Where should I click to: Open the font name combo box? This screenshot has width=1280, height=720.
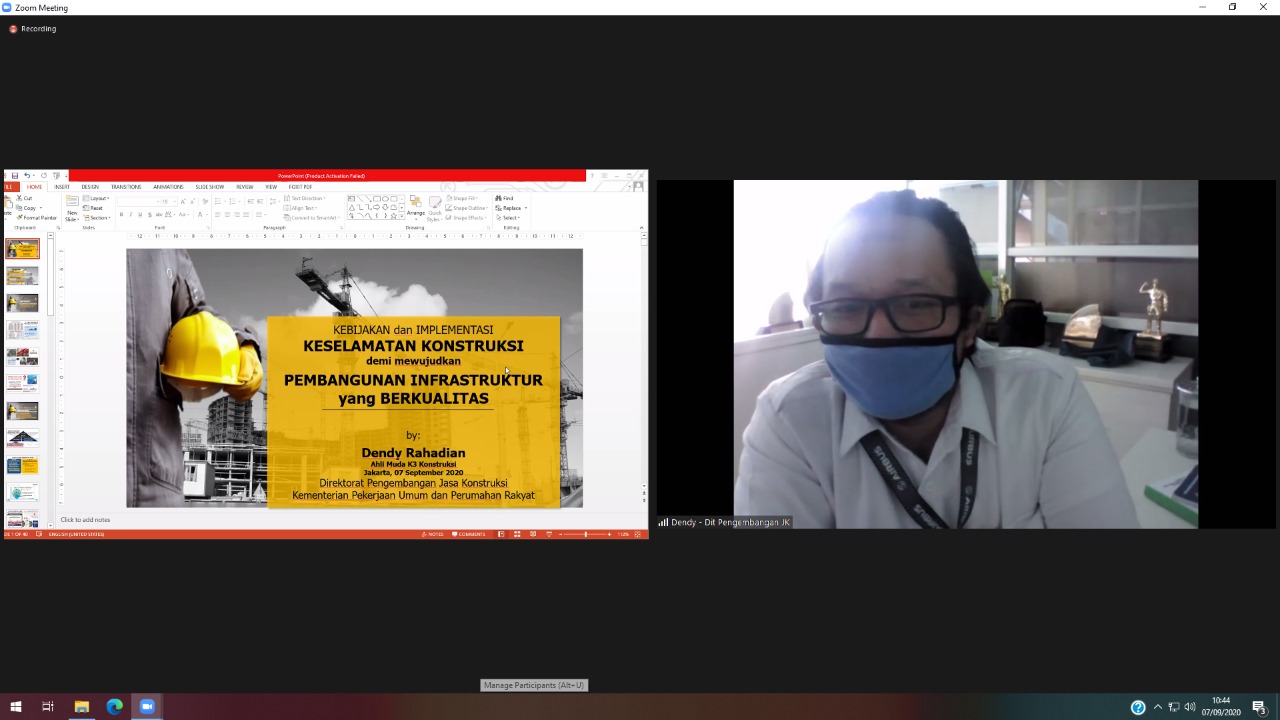click(x=139, y=201)
